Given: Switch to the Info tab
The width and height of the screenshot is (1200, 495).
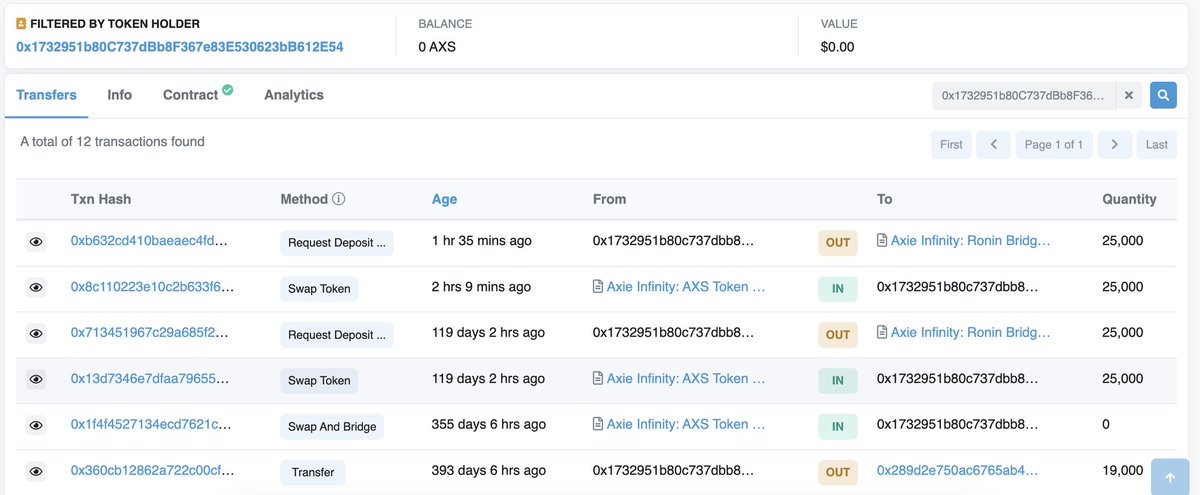Looking at the screenshot, I should coord(120,95).
